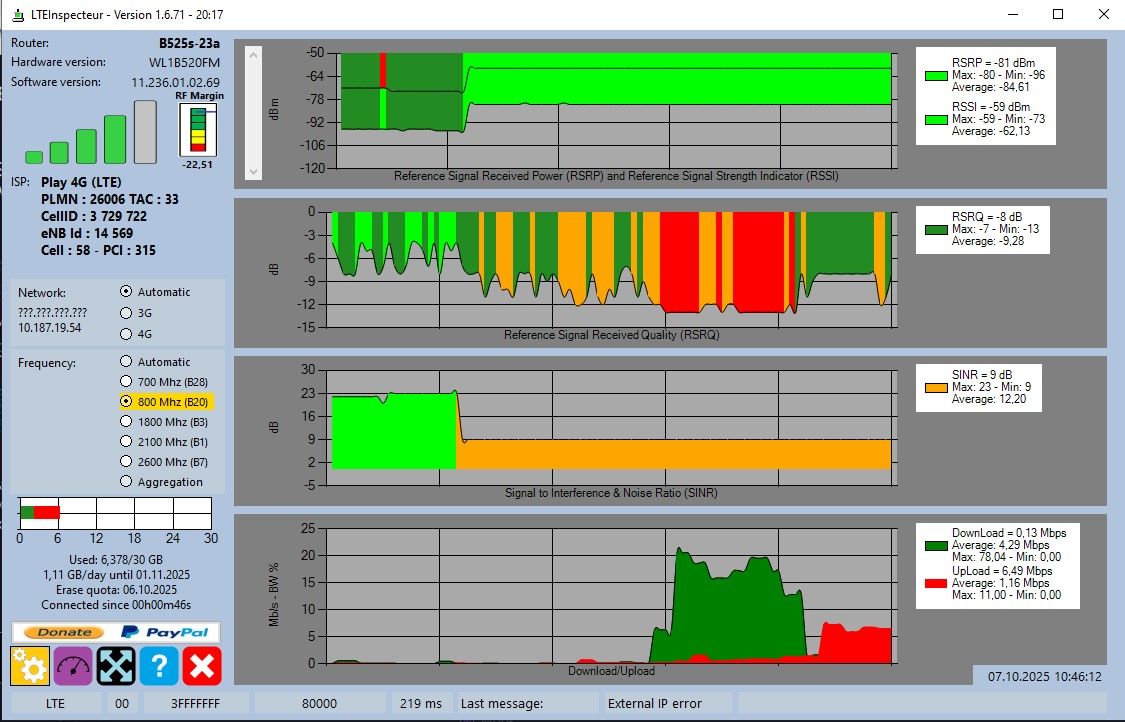
Task: Click the scroll down arrow beside RSRP graph
Action: pos(253,172)
